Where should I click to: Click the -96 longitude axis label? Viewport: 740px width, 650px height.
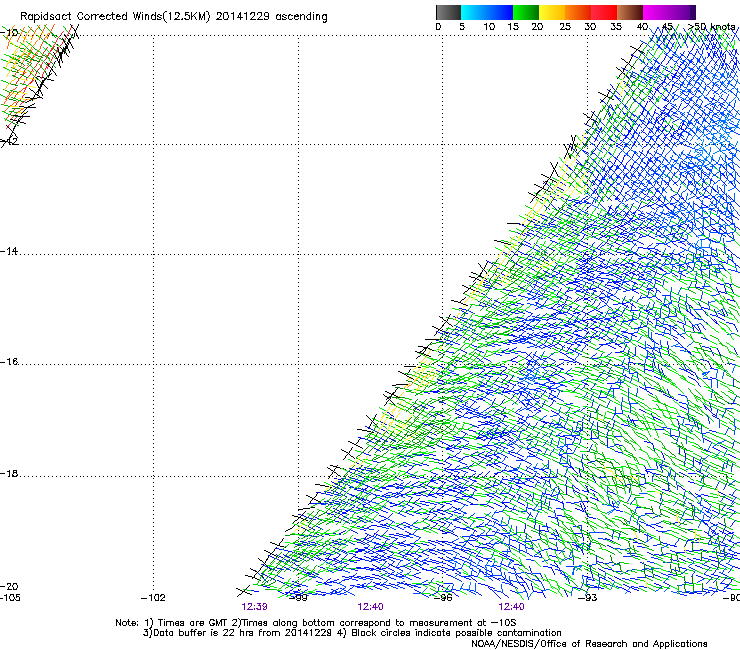pyautogui.click(x=443, y=598)
